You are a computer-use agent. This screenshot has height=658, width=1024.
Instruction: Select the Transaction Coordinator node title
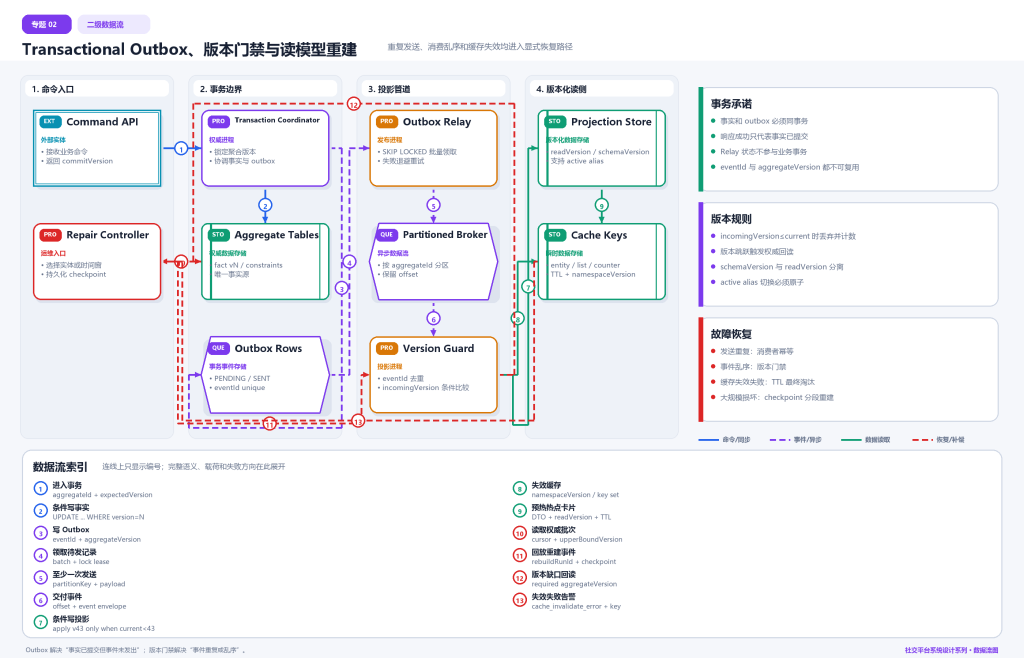coord(277,120)
